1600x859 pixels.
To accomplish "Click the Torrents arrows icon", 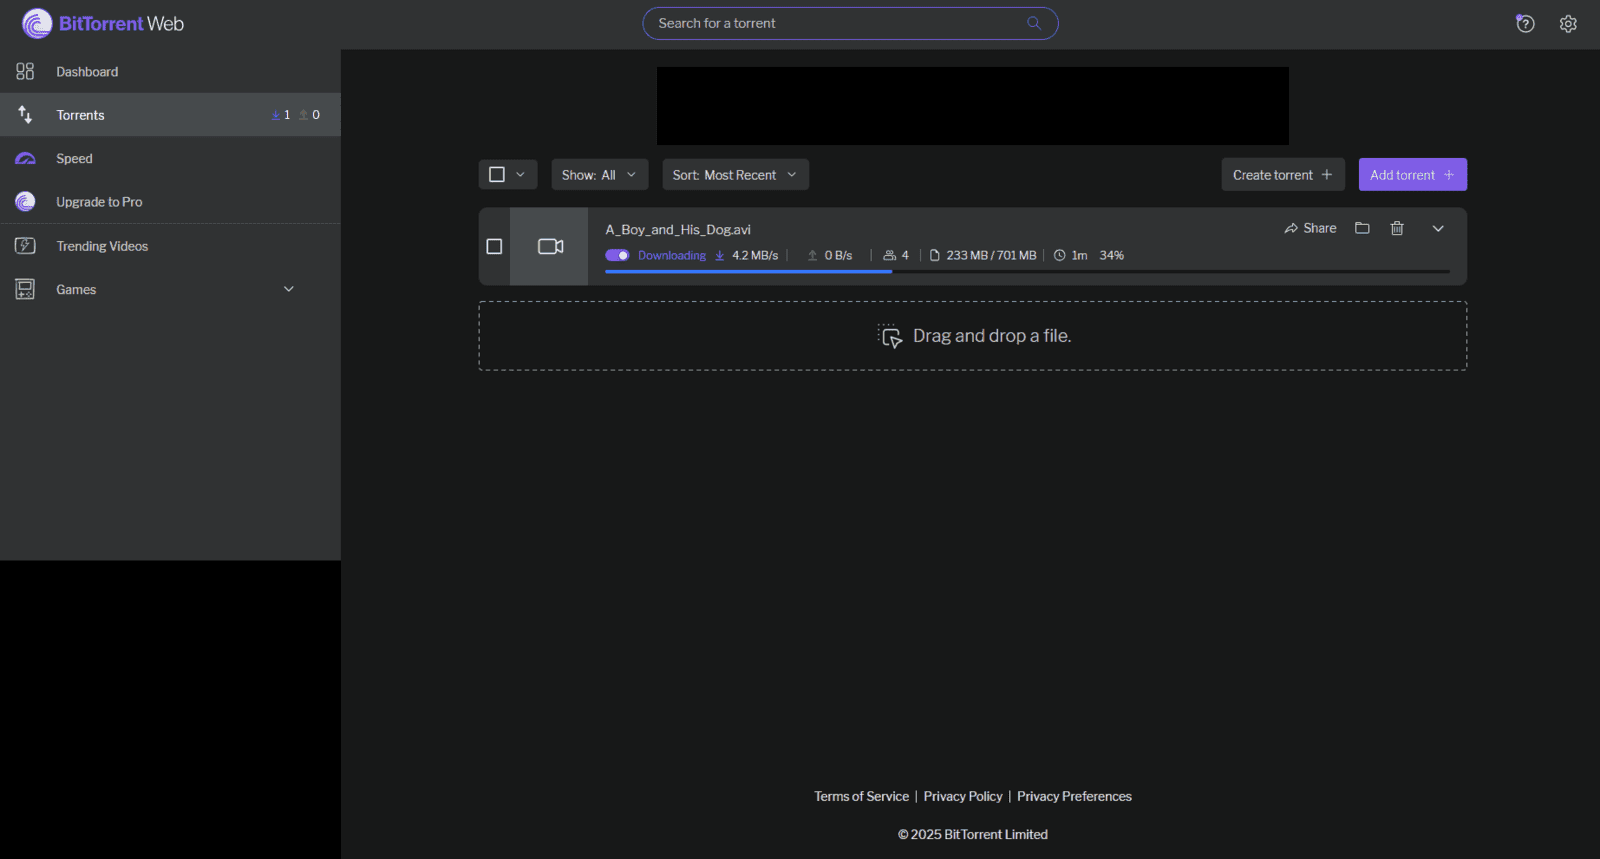I will [25, 115].
